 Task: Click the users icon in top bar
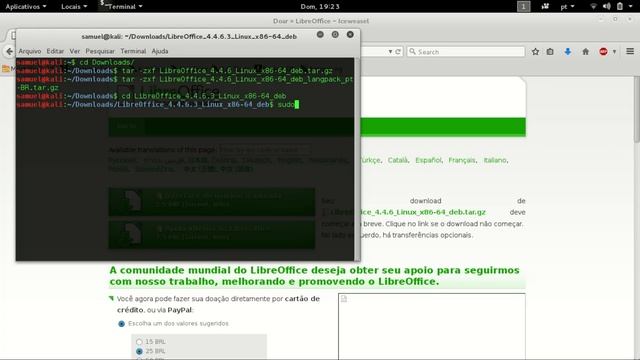click(x=545, y=7)
